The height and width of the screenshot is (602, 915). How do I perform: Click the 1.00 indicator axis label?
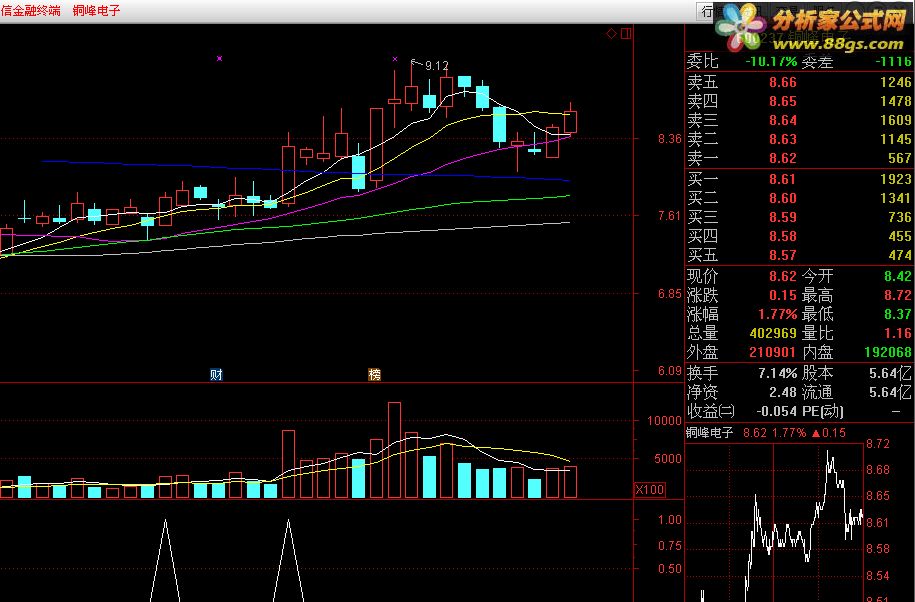click(x=670, y=520)
